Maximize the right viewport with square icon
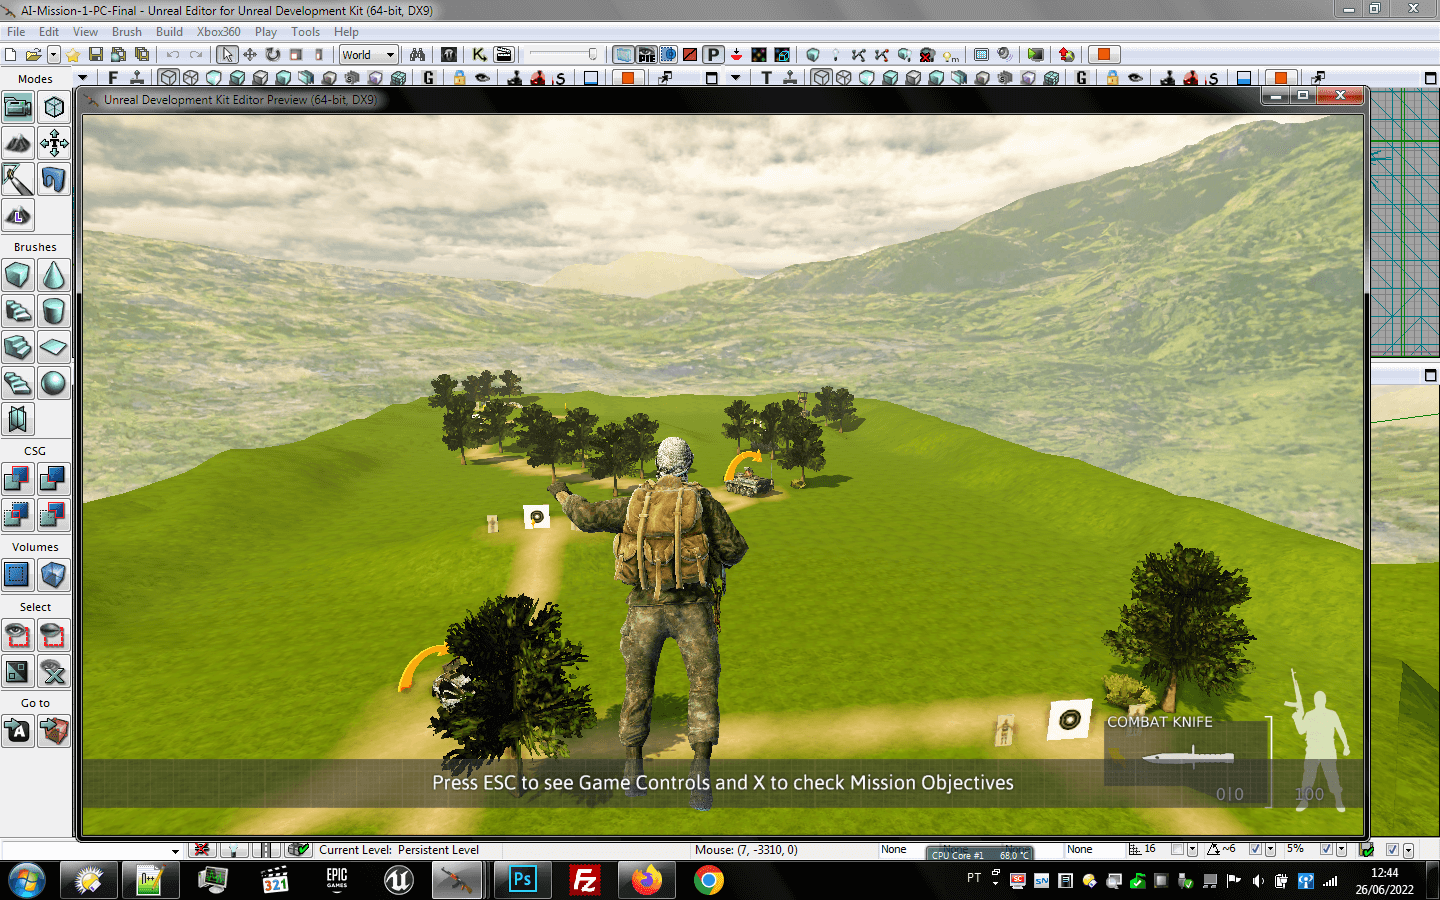The image size is (1440, 900). pyautogui.click(x=1430, y=78)
